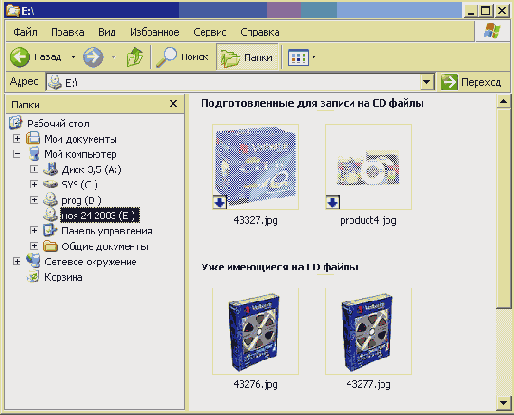Expand Панель управления tree node
This screenshot has height=415, width=514.
pos(34,230)
